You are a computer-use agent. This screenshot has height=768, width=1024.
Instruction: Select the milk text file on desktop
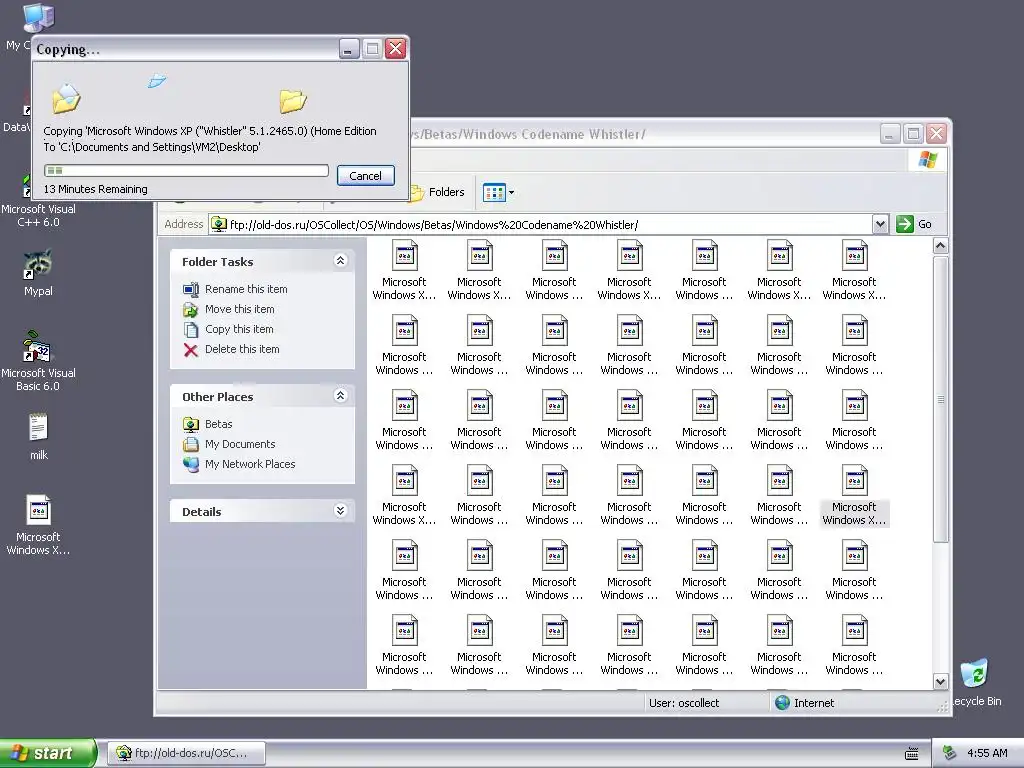[x=39, y=436]
